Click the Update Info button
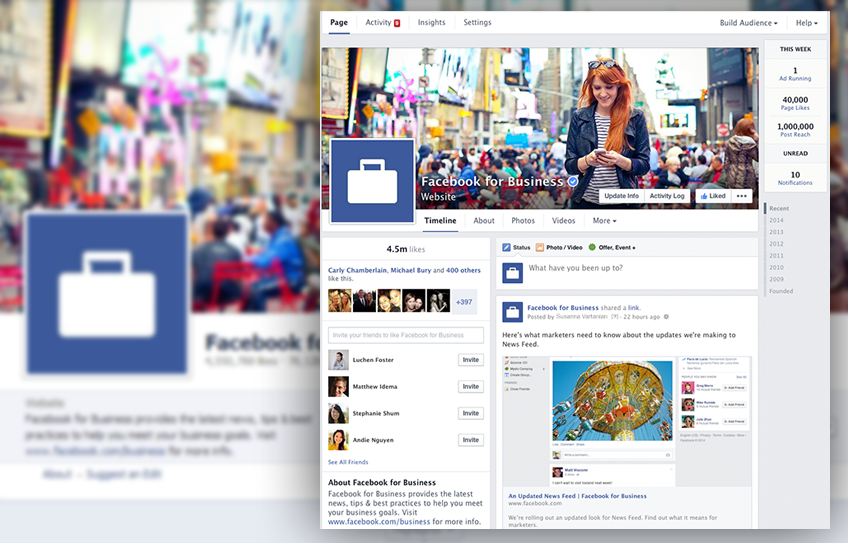This screenshot has width=848, height=543. pyautogui.click(x=621, y=196)
